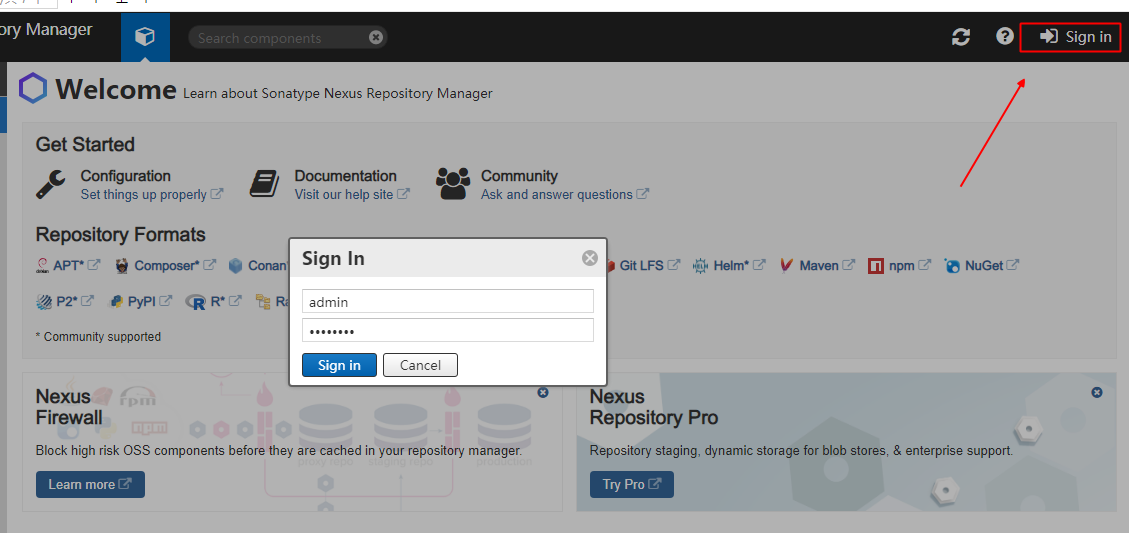This screenshot has width=1129, height=533.
Task: Open Ask and answer questions link
Action: tap(565, 194)
